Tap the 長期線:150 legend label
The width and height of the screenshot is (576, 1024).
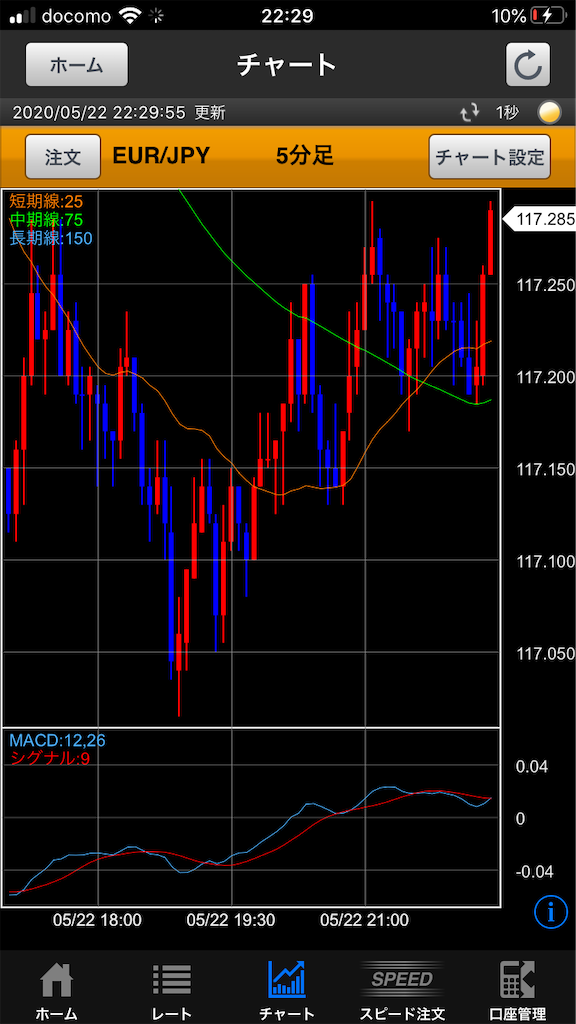pyautogui.click(x=51, y=238)
